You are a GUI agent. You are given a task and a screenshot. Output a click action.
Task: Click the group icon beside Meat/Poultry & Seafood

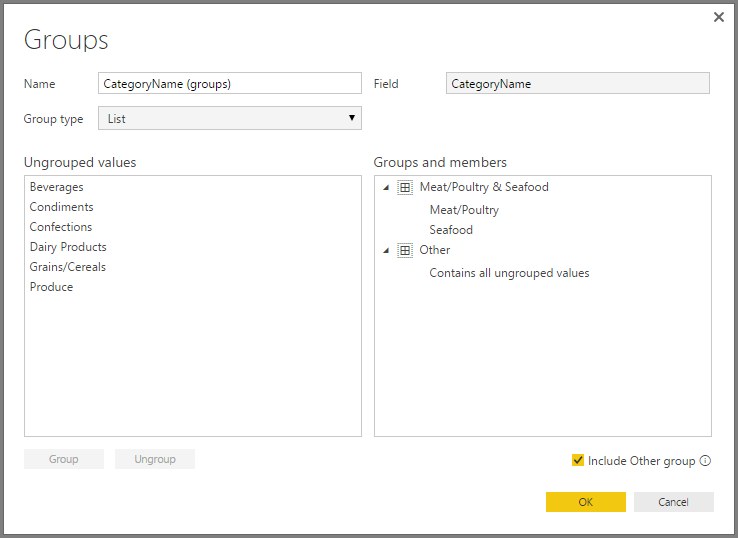click(405, 187)
